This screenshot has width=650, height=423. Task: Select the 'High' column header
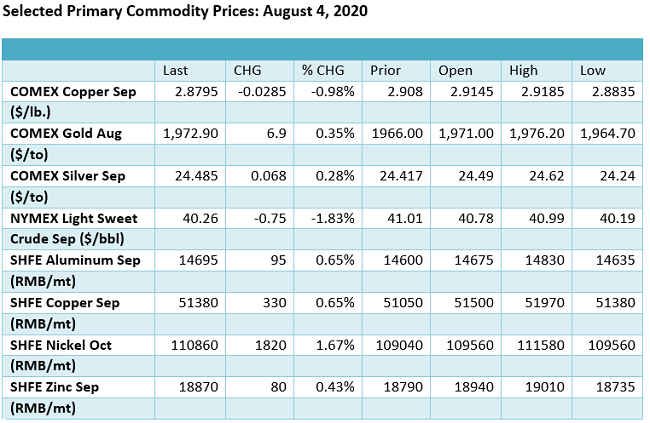[x=523, y=70]
